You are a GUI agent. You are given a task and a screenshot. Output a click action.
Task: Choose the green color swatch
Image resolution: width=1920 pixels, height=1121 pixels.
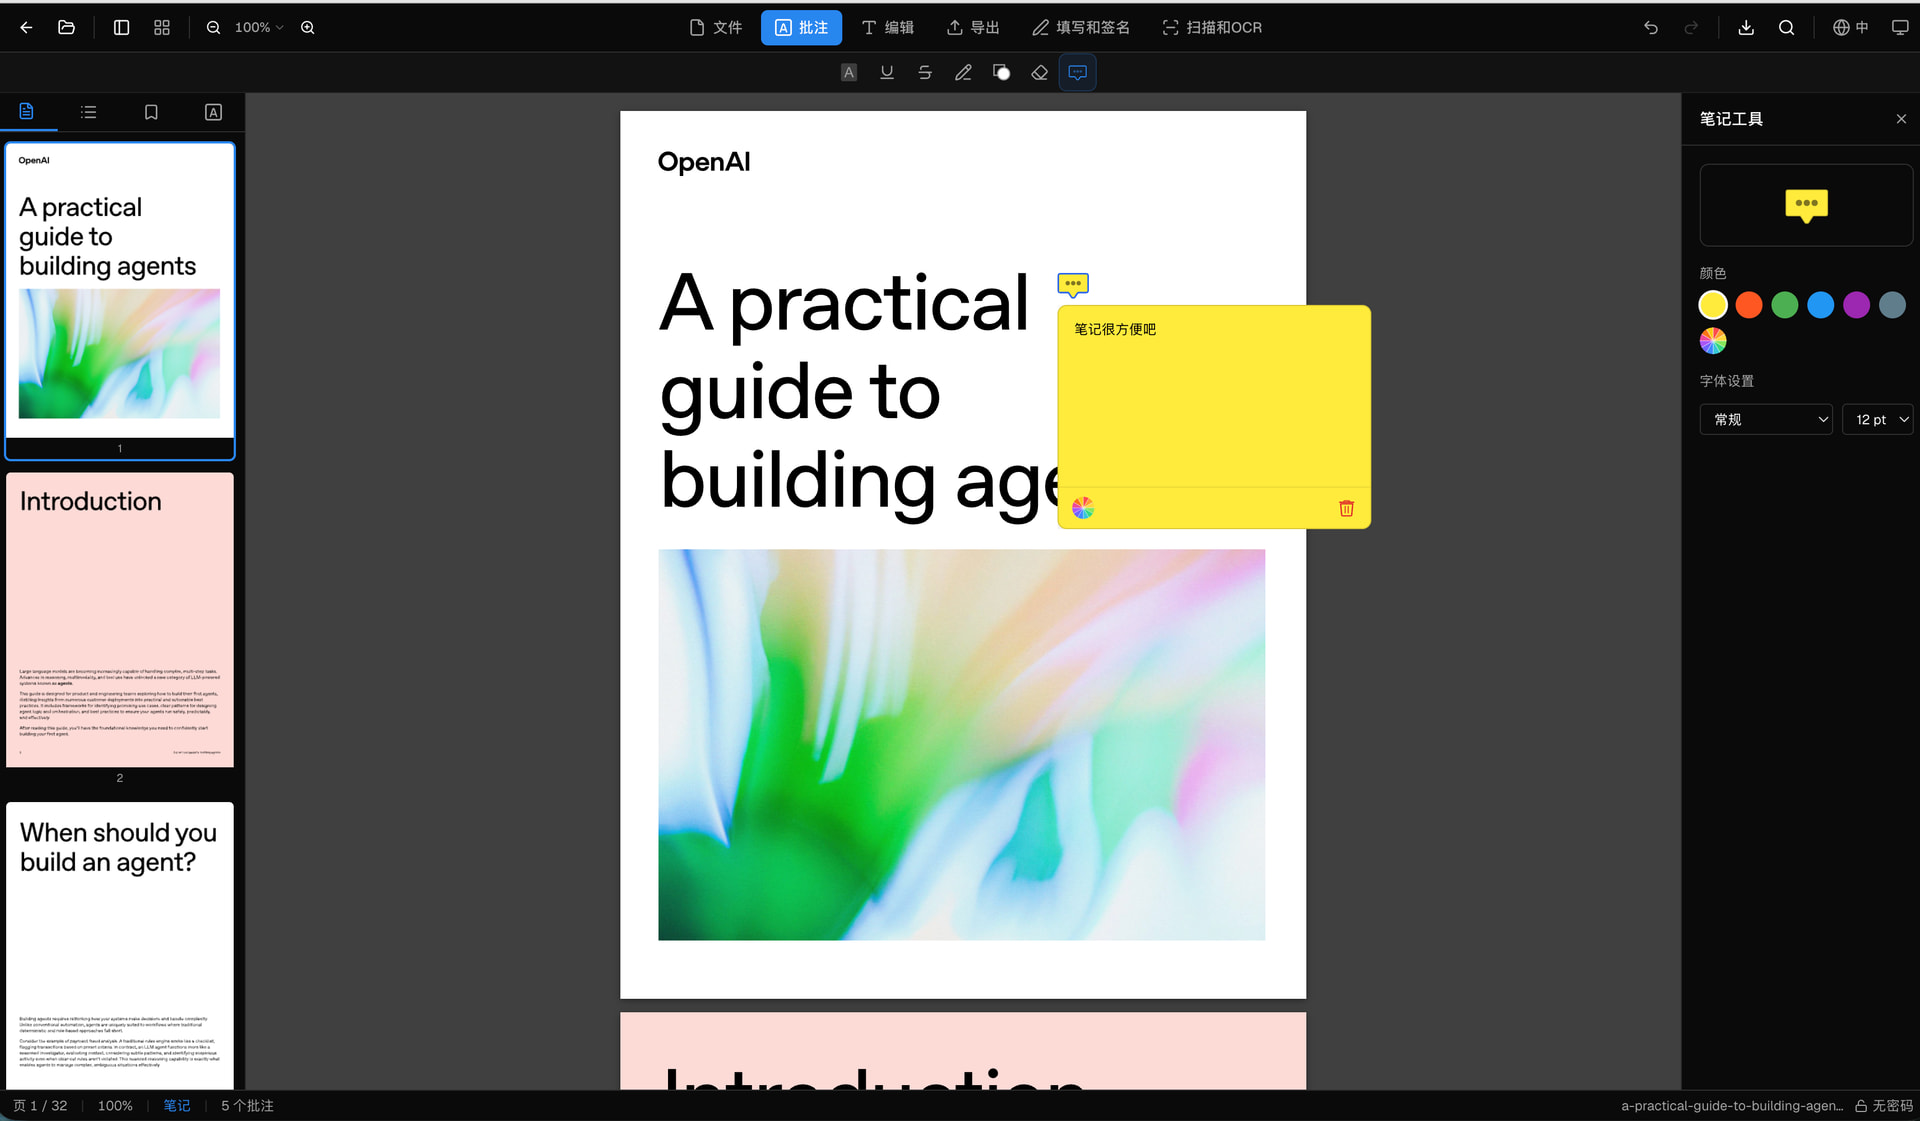(1785, 305)
